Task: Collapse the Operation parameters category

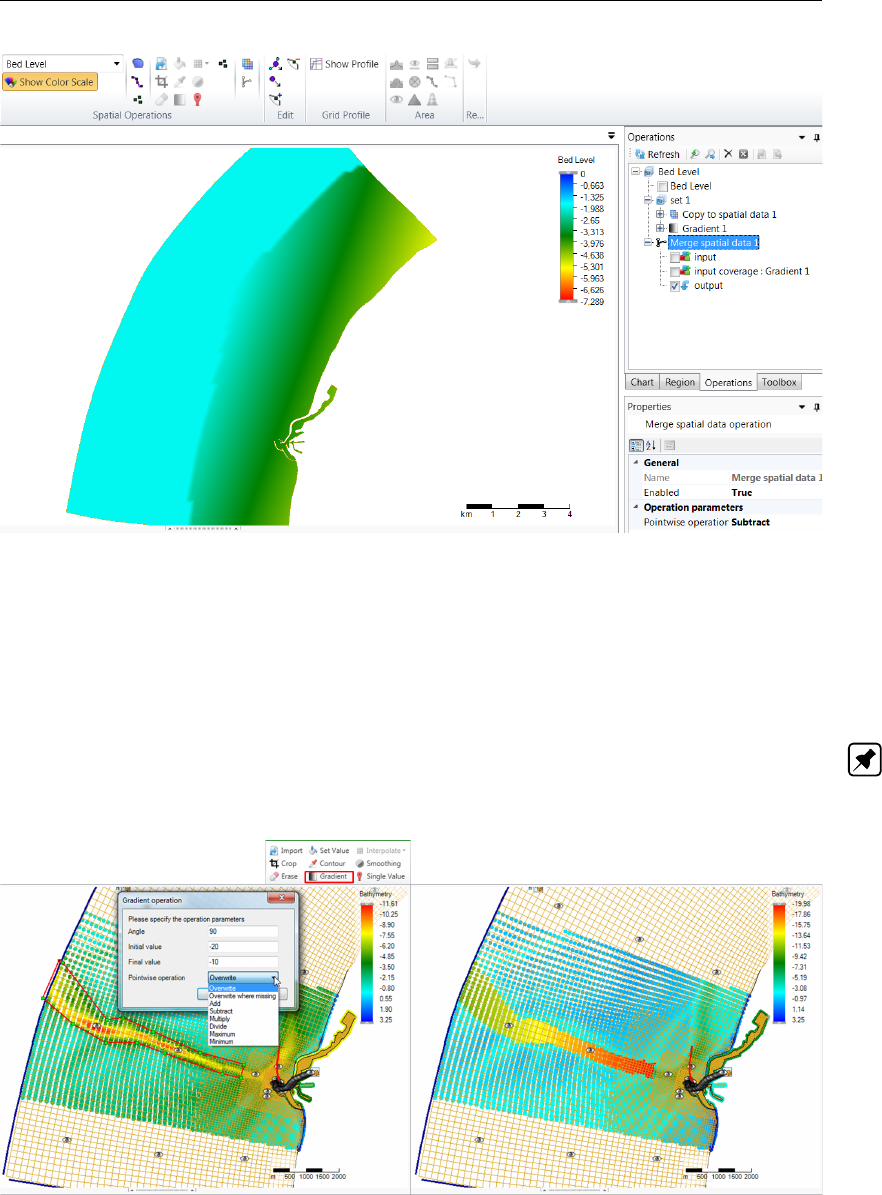Action: 636,506
